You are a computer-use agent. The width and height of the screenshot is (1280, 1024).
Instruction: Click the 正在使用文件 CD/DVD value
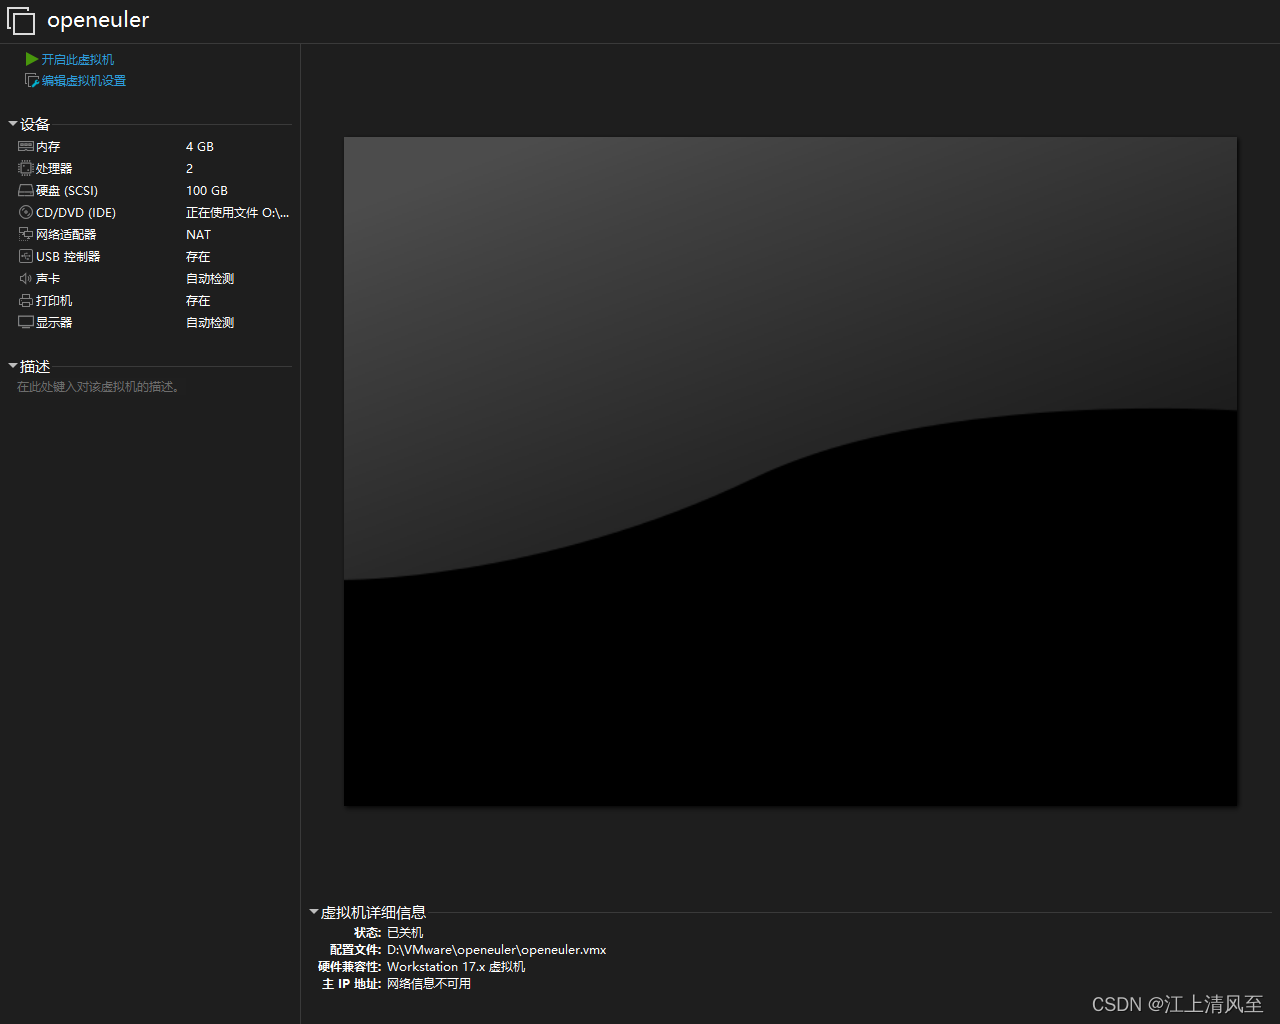238,213
